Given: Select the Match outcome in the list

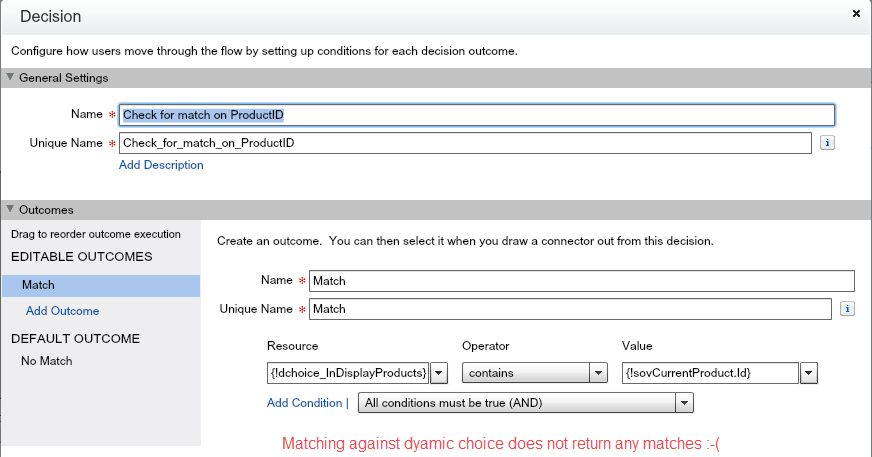Looking at the screenshot, I should click(100, 286).
